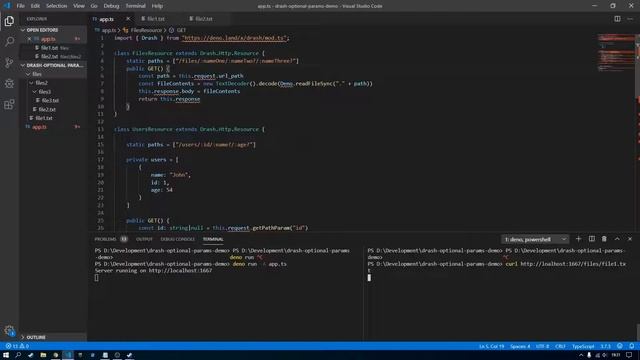Change indentation via 'Spaces: 4'
The width and height of the screenshot is (640, 360).
[x=520, y=346]
